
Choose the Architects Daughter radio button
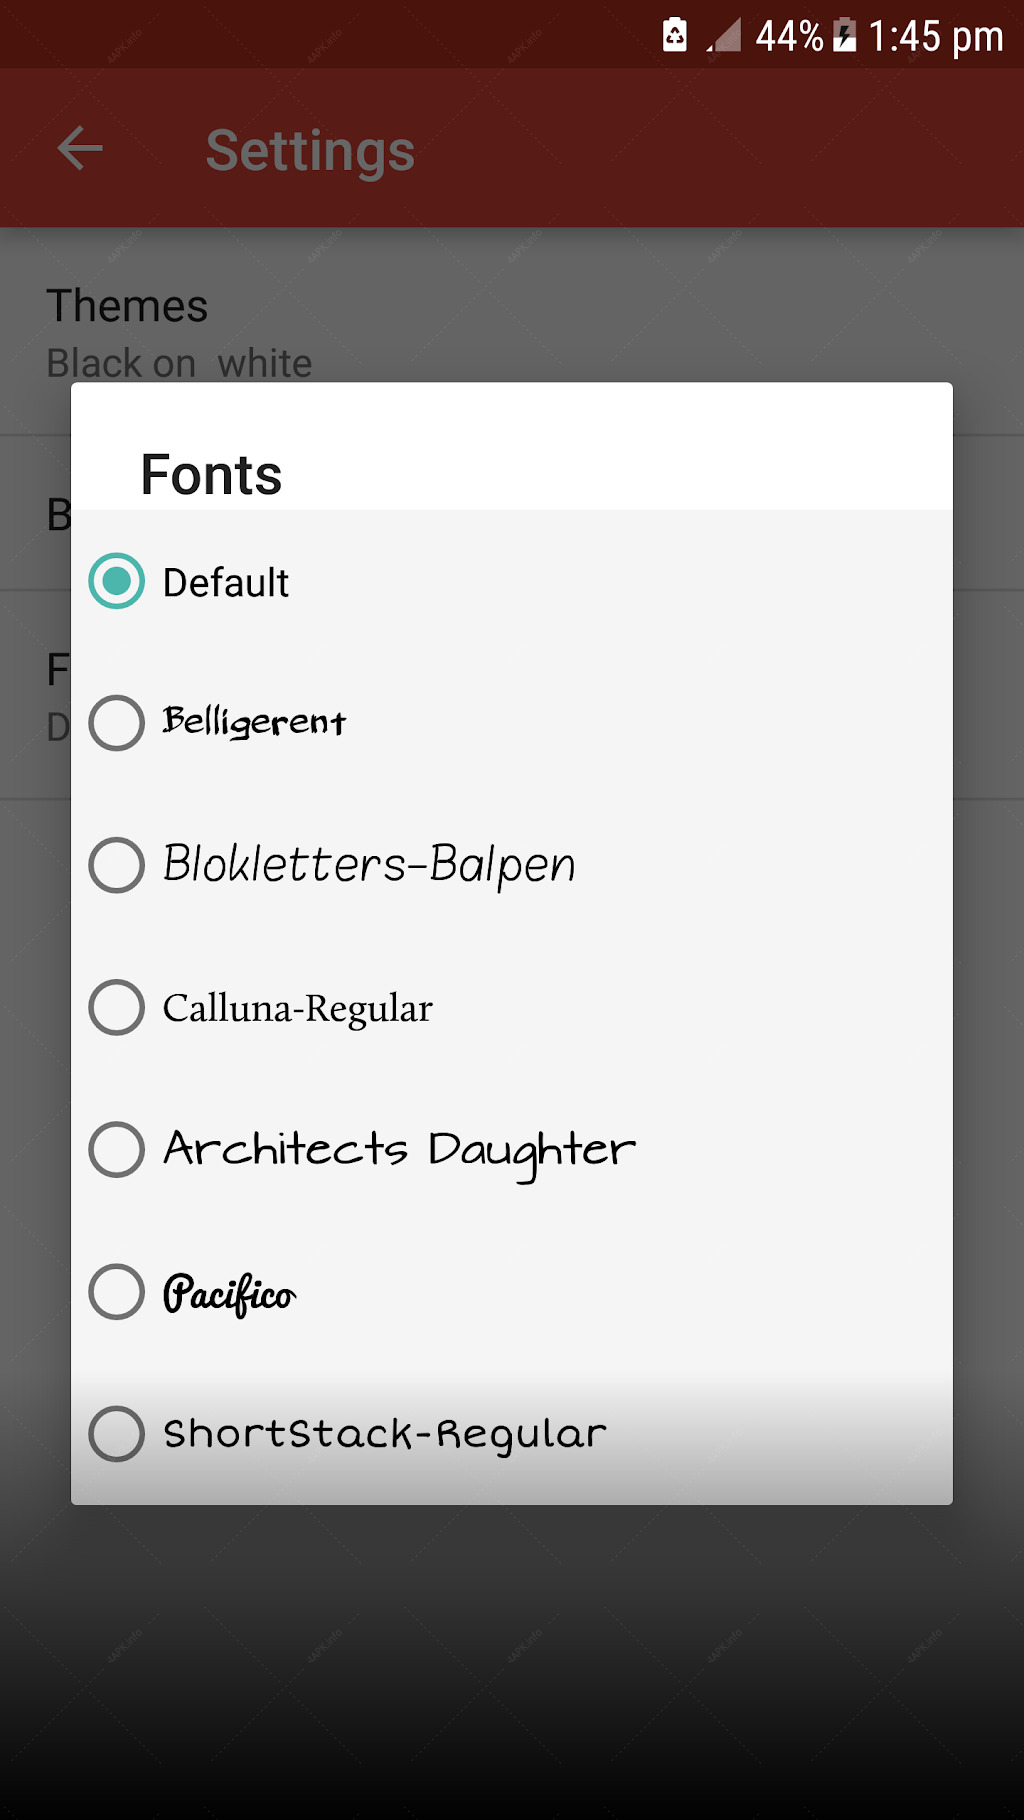click(x=117, y=1149)
